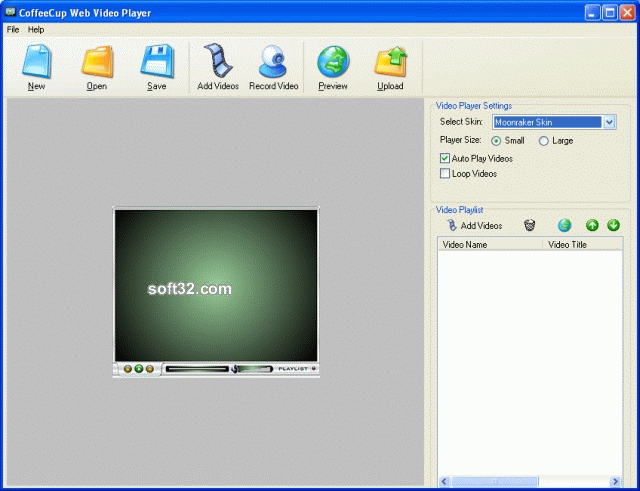
Task: Maximize the CoffeeCup Web Video Player window
Action: click(610, 13)
